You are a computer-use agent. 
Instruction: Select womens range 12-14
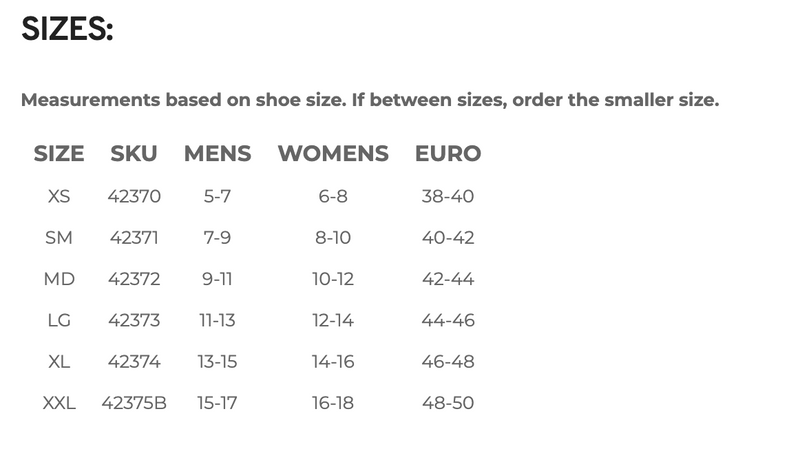[333, 321]
